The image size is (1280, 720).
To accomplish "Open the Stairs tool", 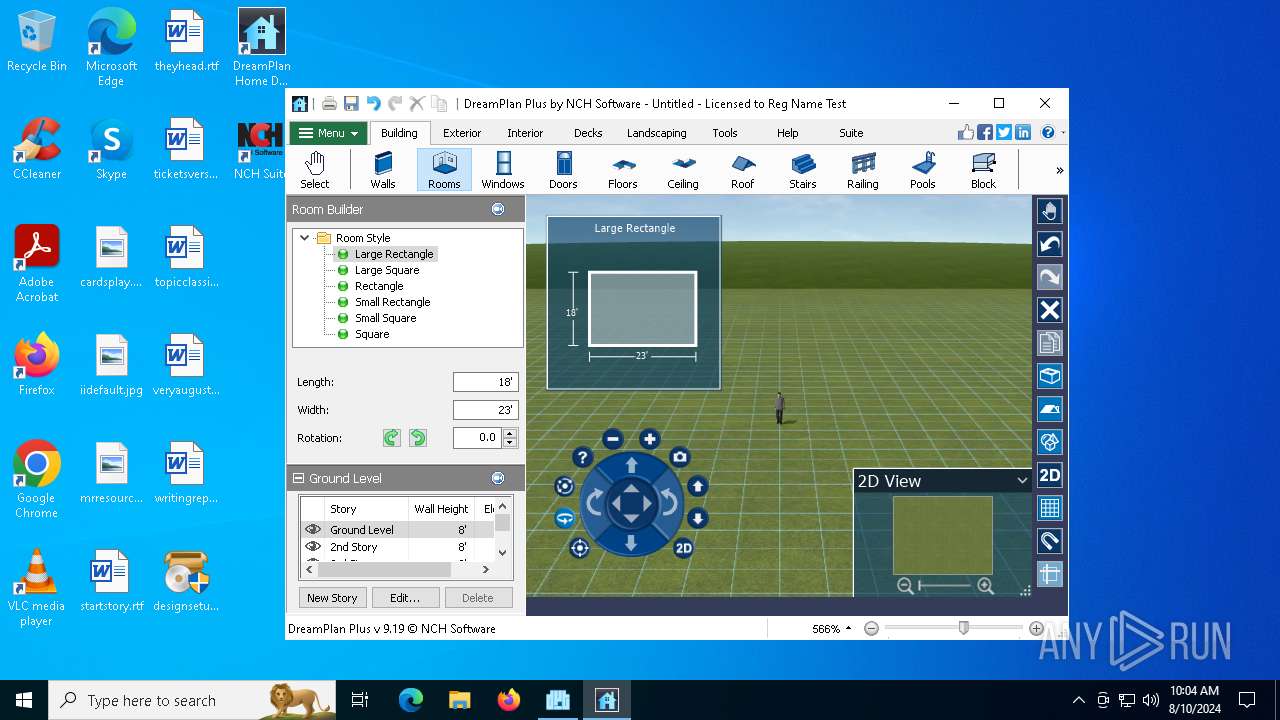I will (x=803, y=170).
